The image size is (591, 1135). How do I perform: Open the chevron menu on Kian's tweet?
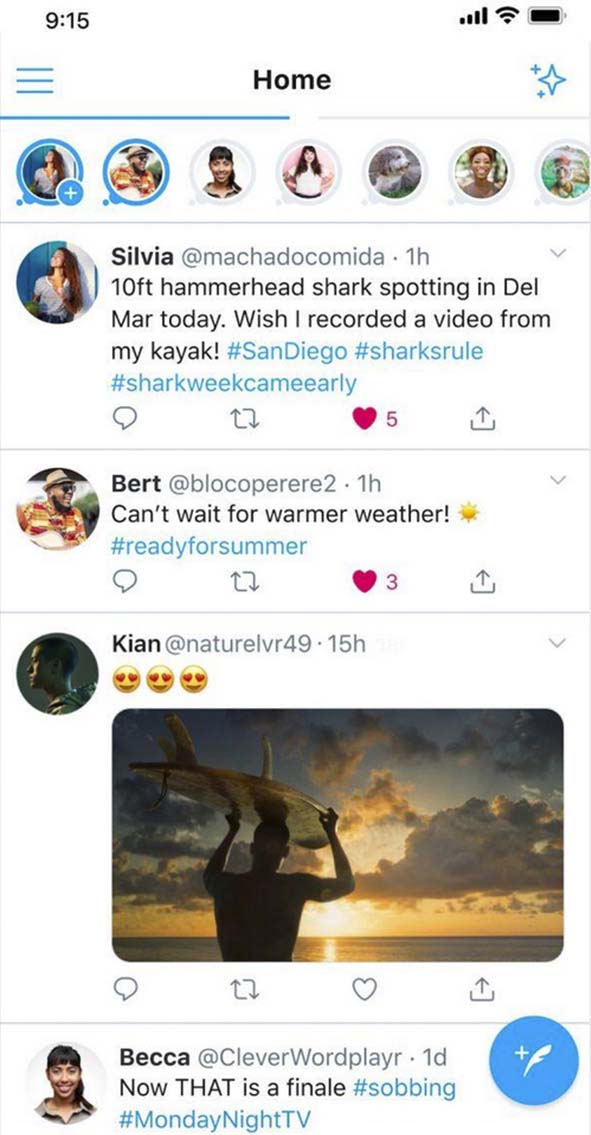click(x=558, y=643)
